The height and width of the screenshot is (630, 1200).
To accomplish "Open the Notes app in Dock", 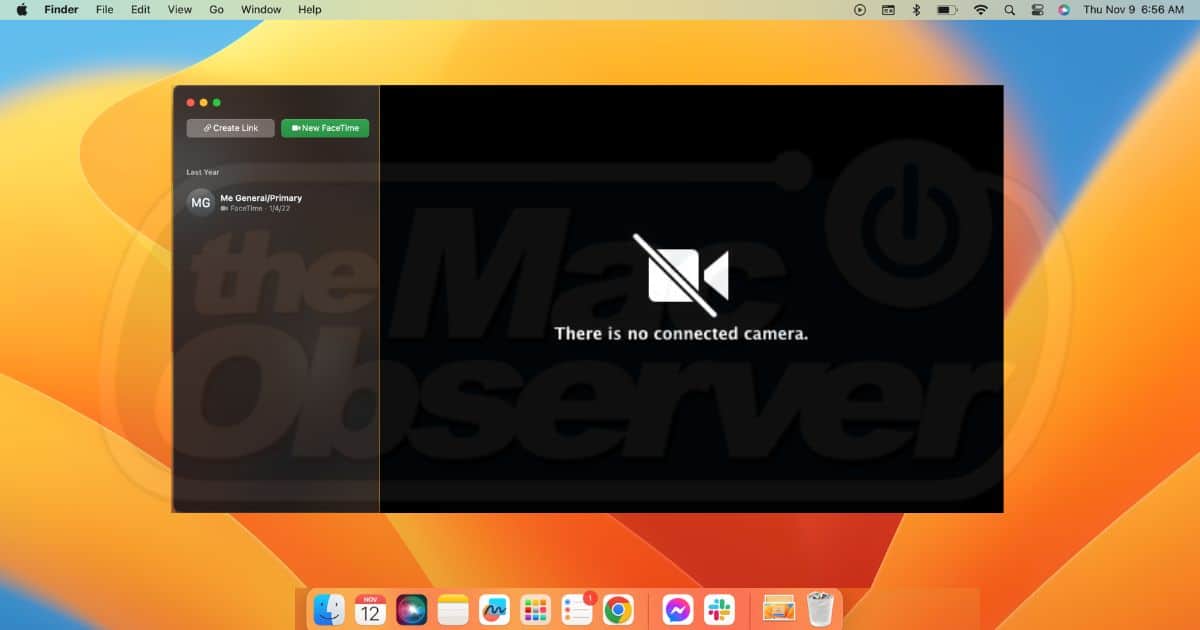I will point(453,609).
